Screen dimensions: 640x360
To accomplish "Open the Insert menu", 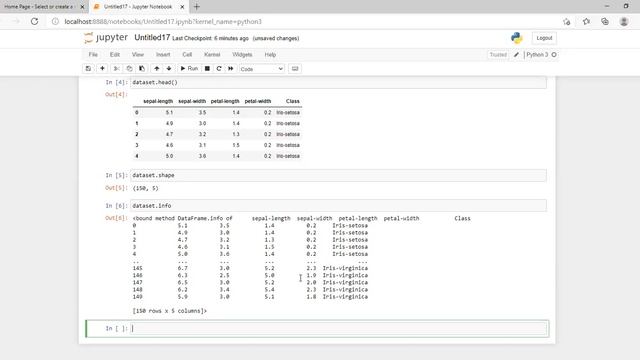I will coord(163,54).
